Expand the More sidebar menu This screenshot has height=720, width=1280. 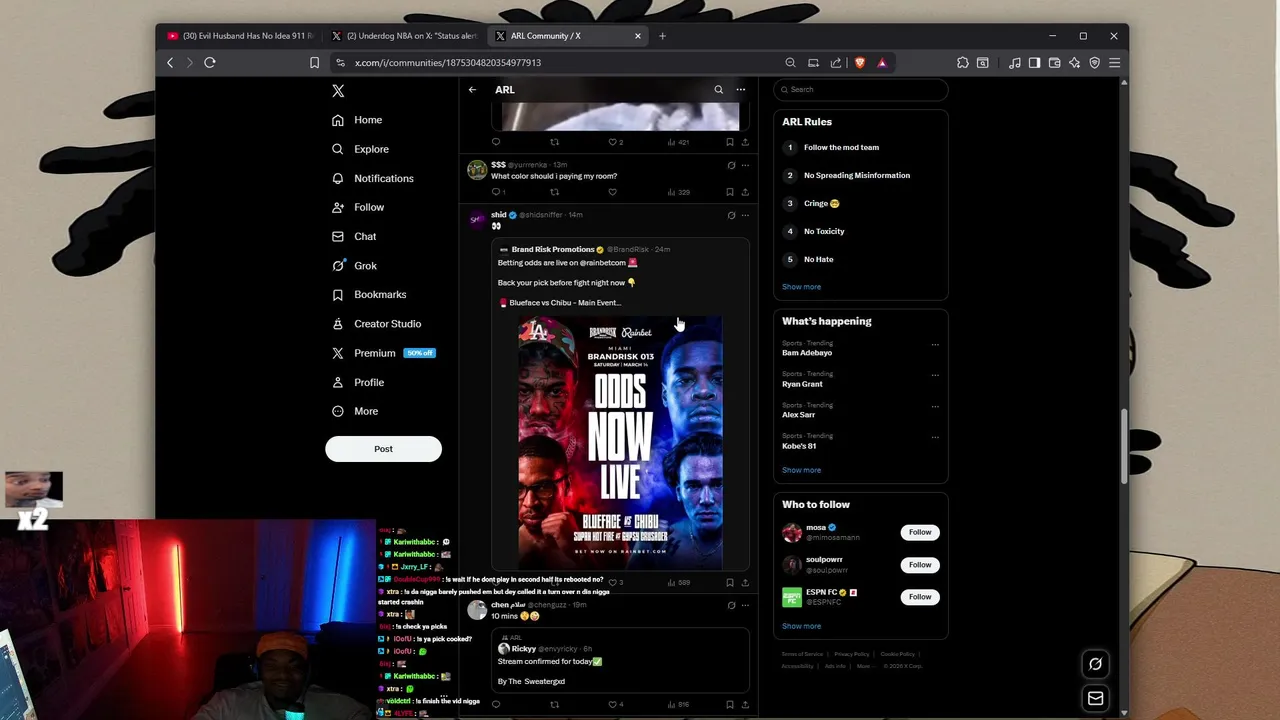coord(354,411)
